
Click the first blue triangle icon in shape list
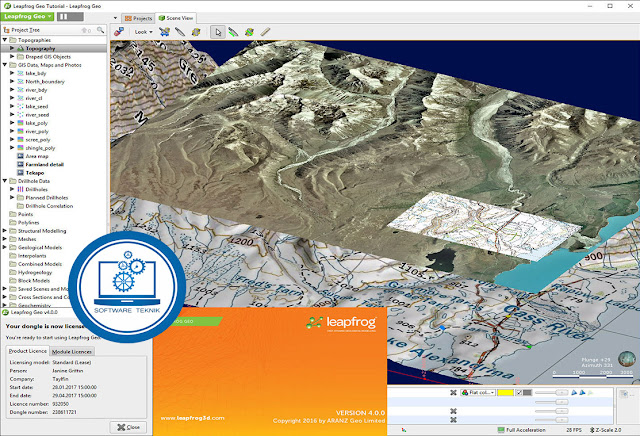coord(574,392)
